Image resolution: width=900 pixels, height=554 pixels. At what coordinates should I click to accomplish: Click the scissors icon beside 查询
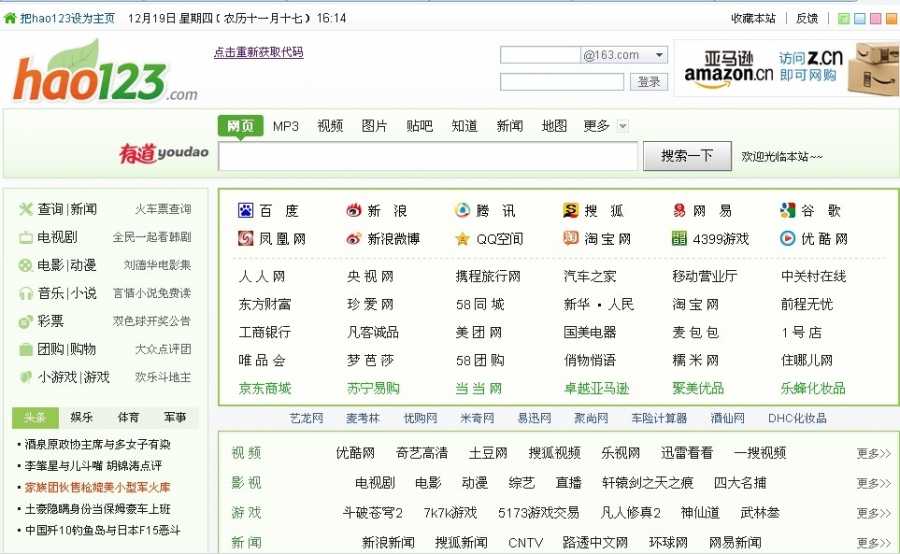25,209
